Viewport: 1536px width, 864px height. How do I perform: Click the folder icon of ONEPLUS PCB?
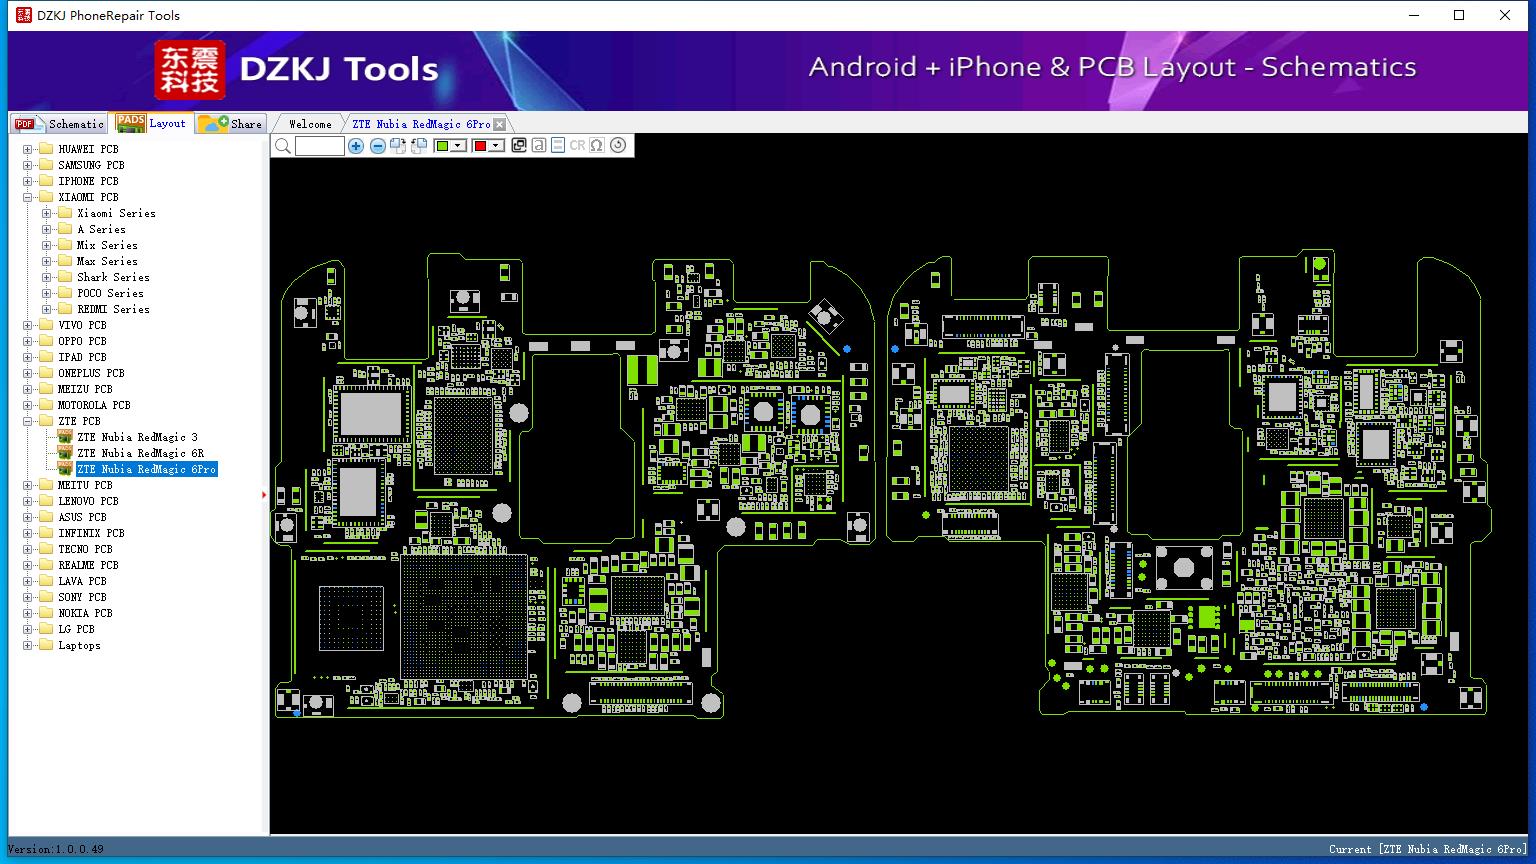45,373
